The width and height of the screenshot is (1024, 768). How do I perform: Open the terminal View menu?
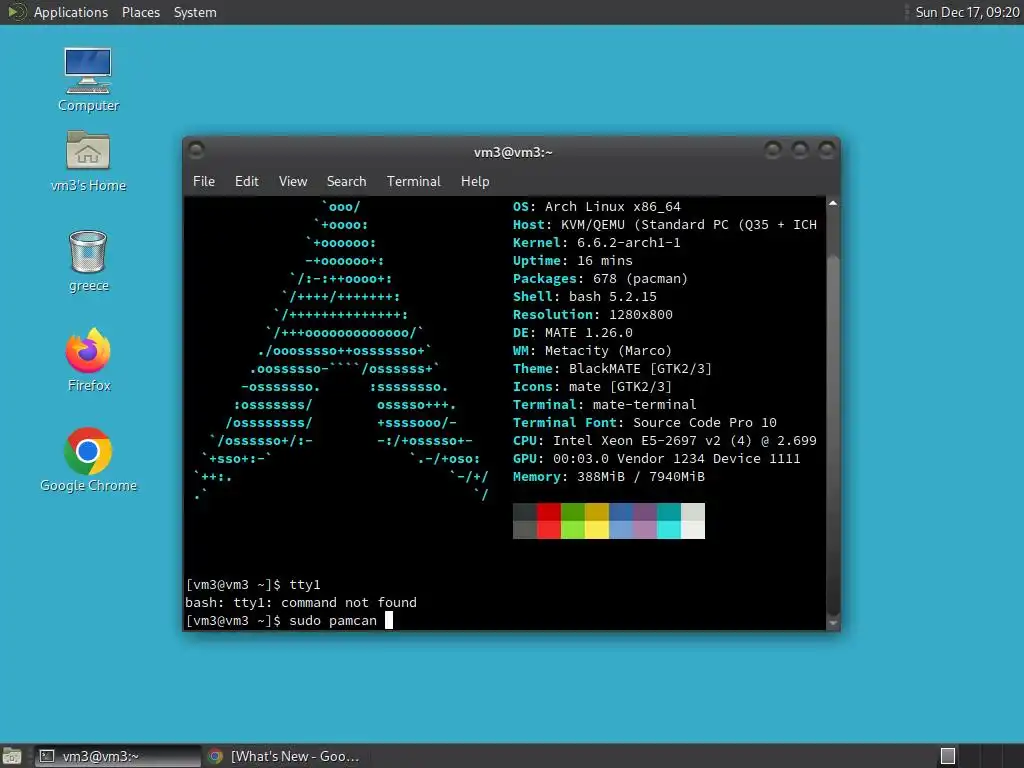[x=293, y=181]
